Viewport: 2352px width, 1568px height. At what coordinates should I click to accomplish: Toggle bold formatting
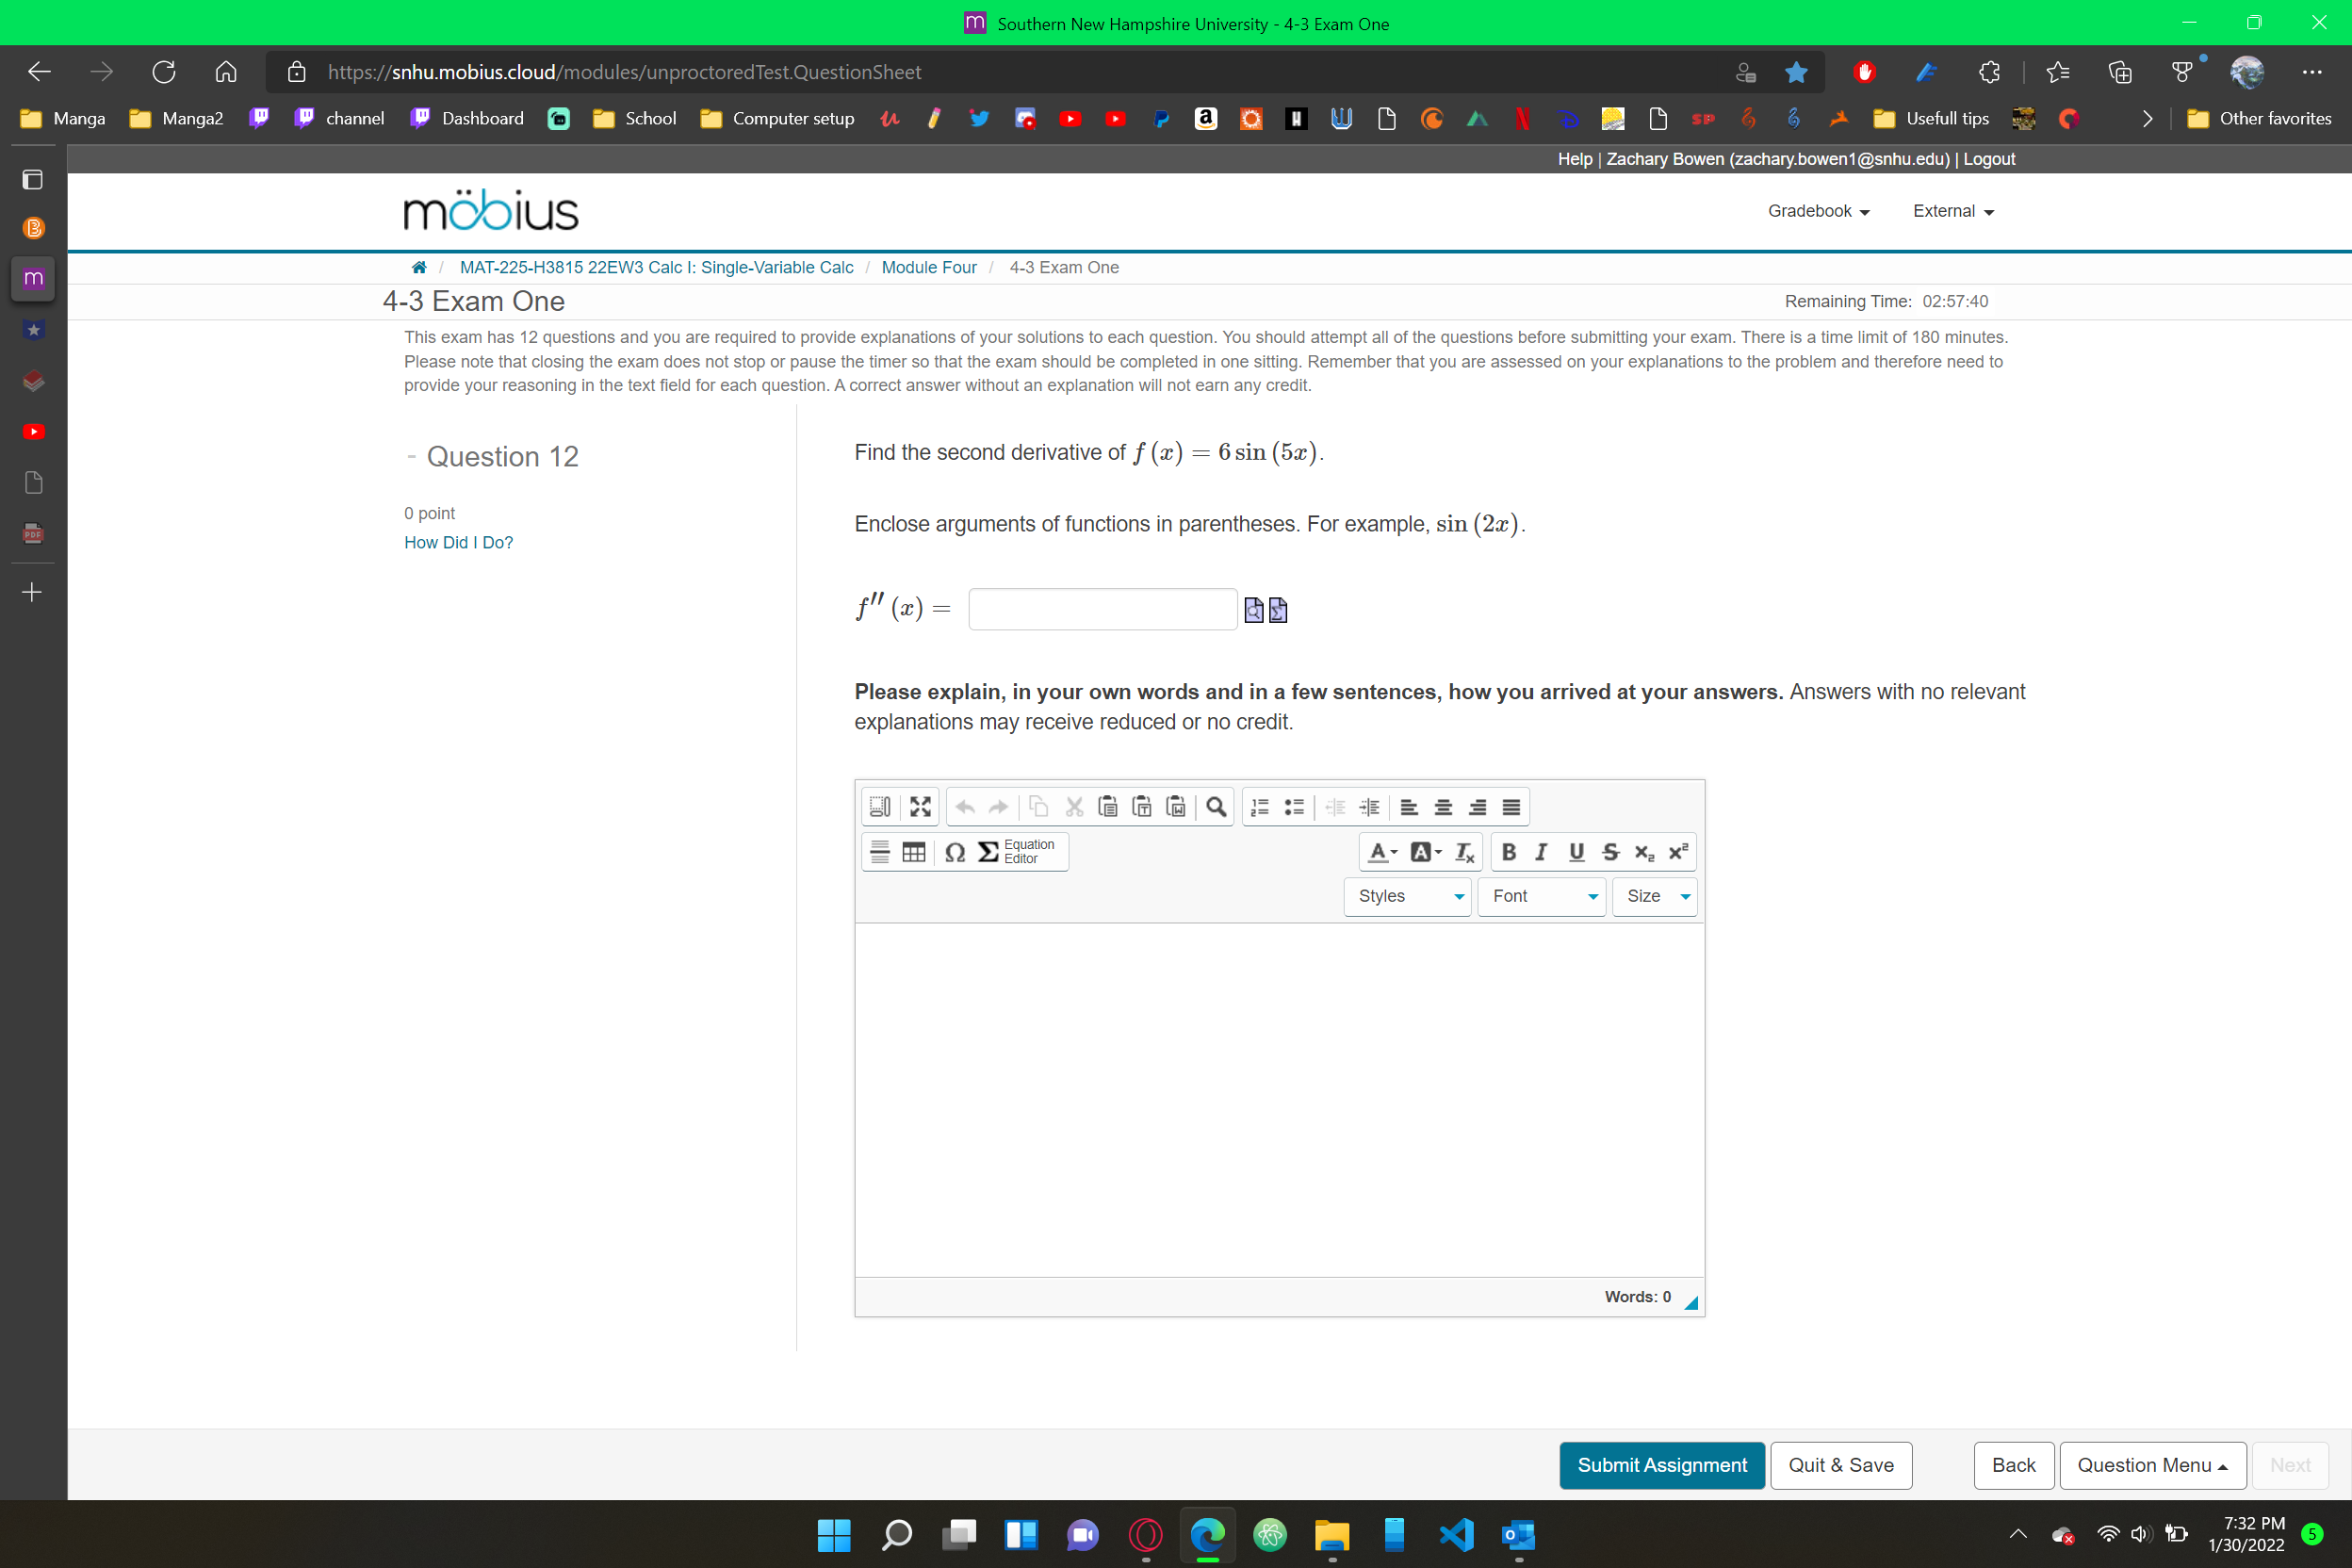[x=1509, y=851]
